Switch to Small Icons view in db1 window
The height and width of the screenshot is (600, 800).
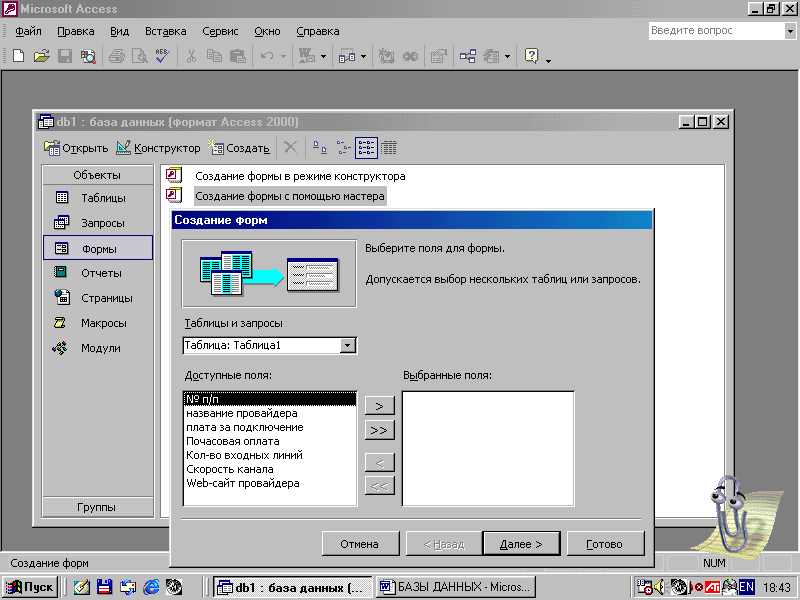343,148
